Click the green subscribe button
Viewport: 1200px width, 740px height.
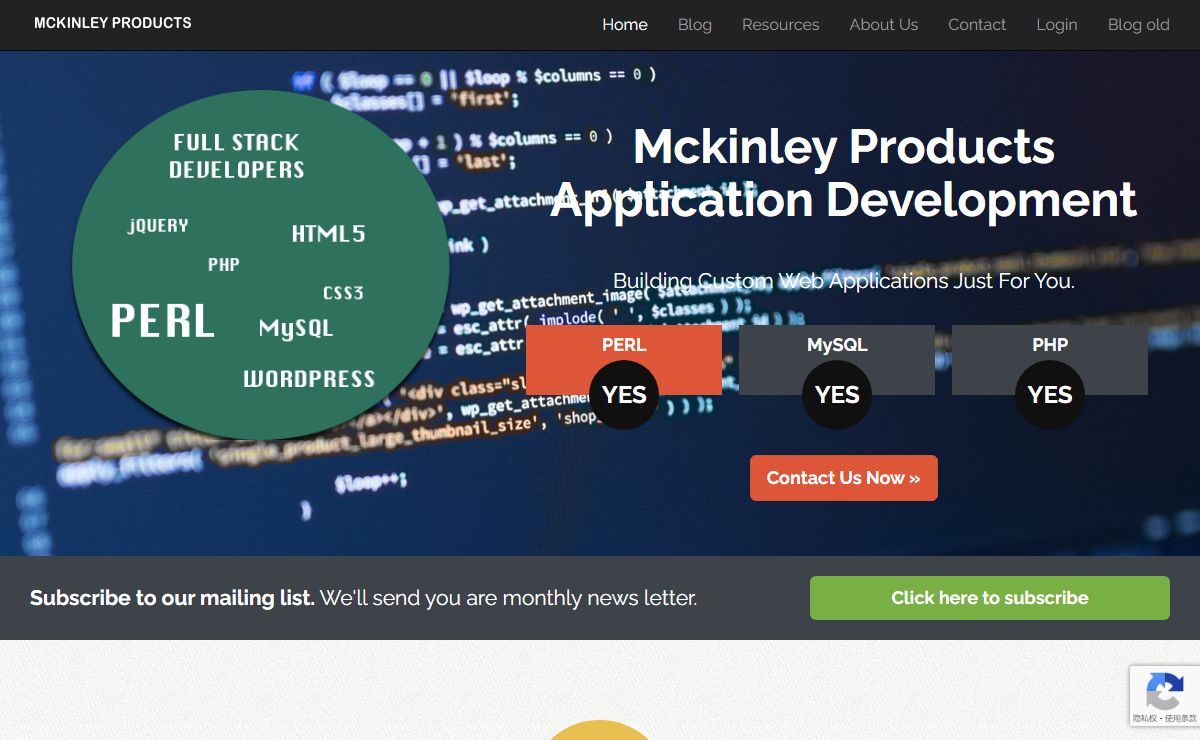click(x=990, y=598)
